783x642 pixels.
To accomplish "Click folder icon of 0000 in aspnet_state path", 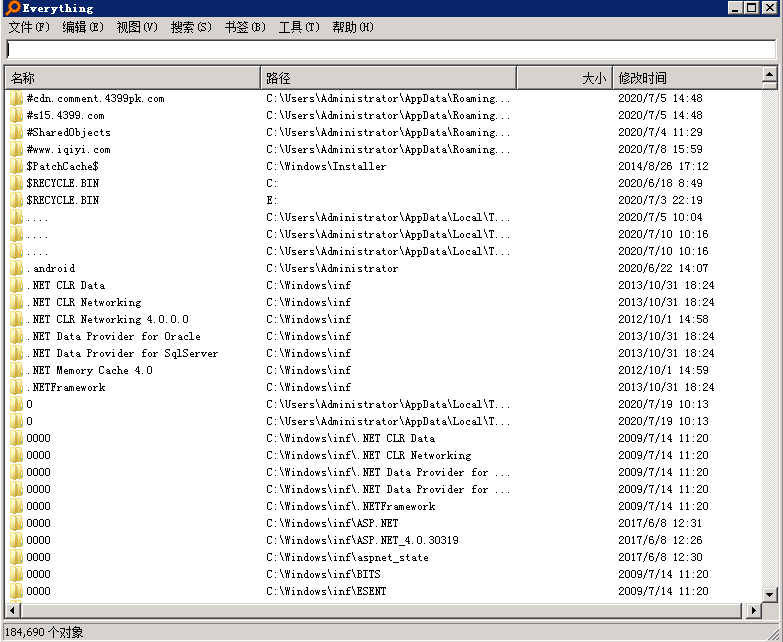I will 16,557.
